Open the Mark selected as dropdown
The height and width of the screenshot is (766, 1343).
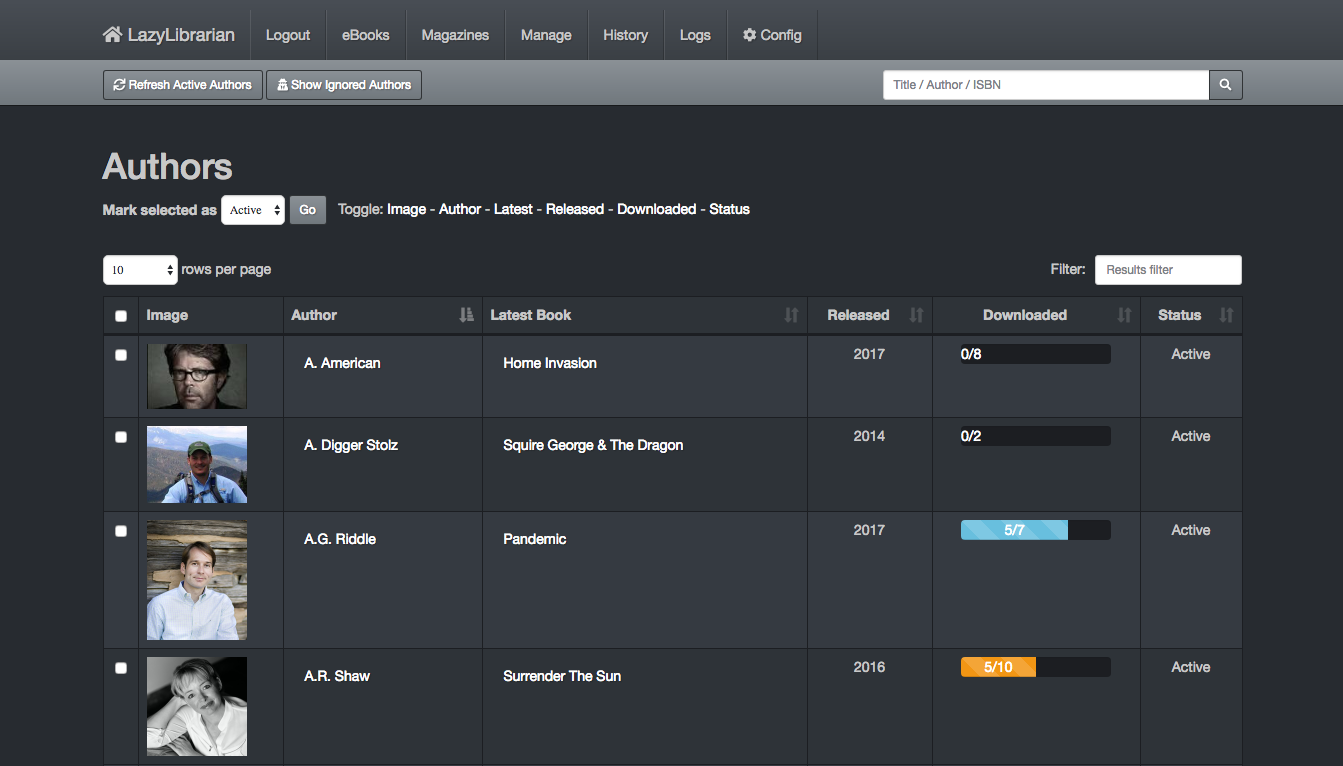(x=252, y=210)
